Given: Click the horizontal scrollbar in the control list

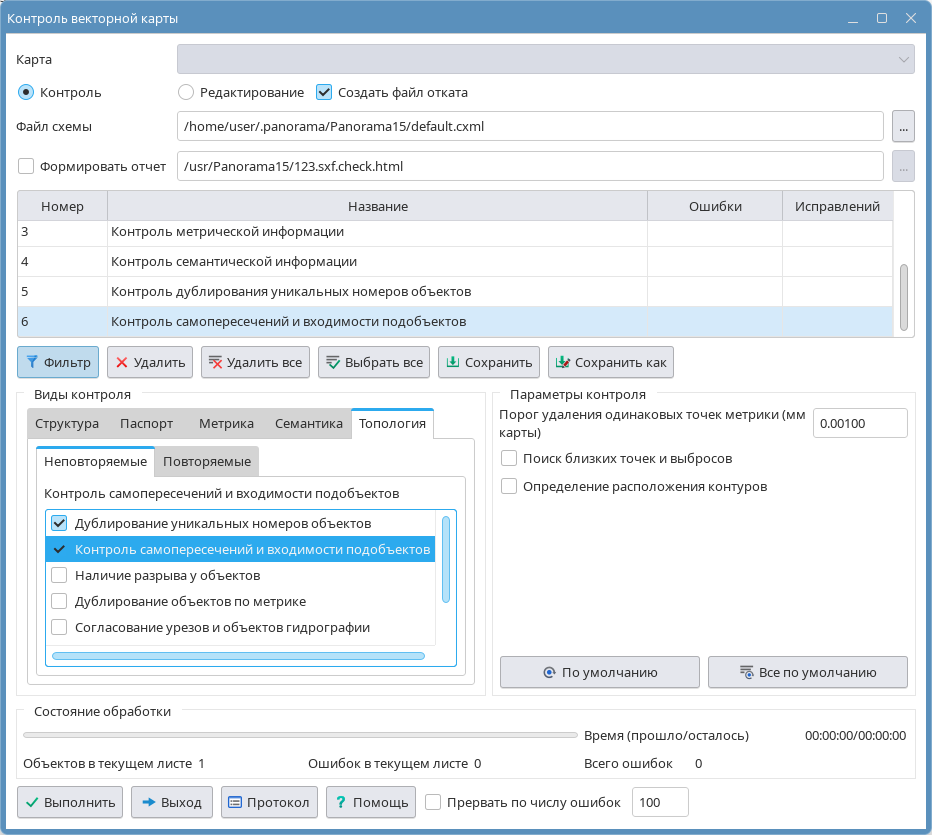Looking at the screenshot, I should click(x=238, y=656).
